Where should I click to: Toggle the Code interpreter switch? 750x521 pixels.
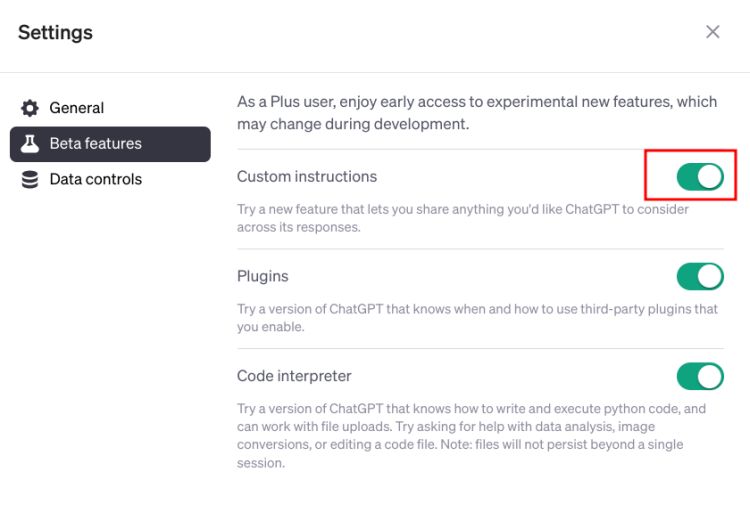click(700, 376)
